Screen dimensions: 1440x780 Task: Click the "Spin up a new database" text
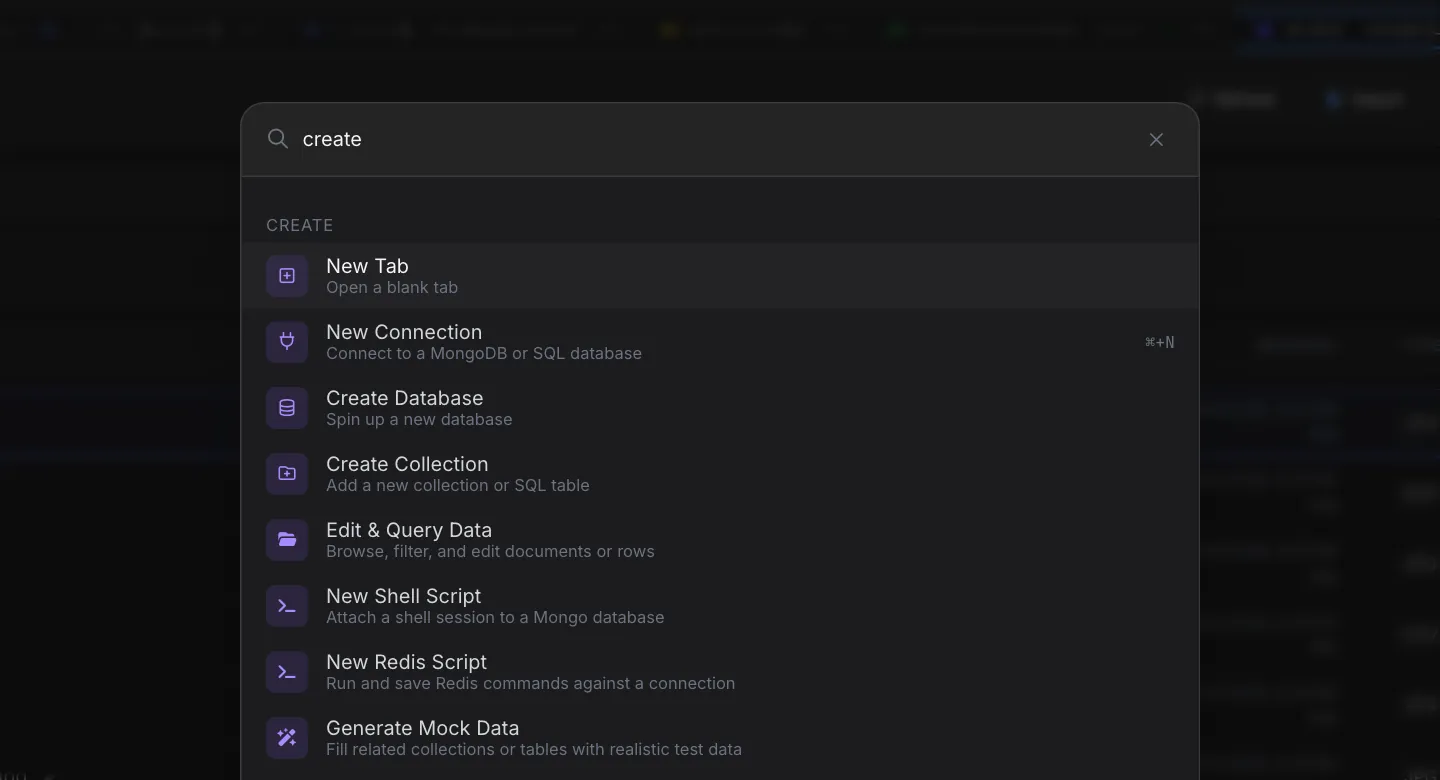(419, 420)
